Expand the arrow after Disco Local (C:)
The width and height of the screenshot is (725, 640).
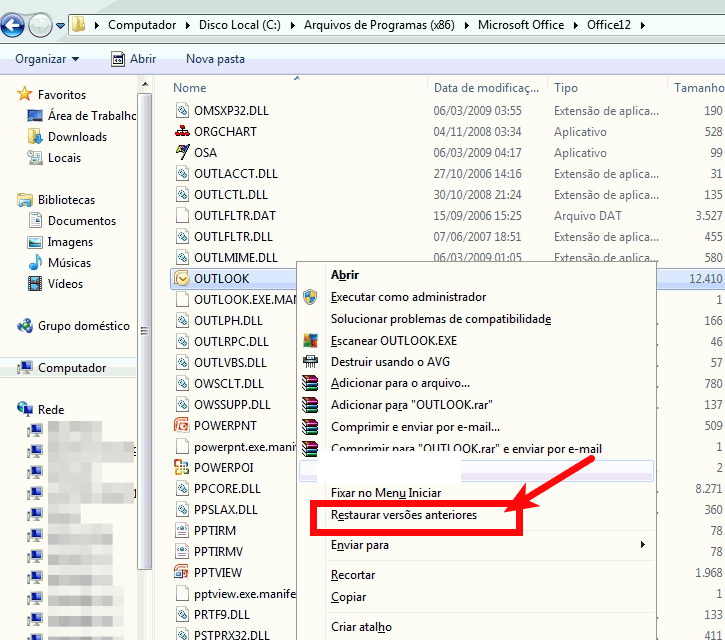pyautogui.click(x=293, y=25)
